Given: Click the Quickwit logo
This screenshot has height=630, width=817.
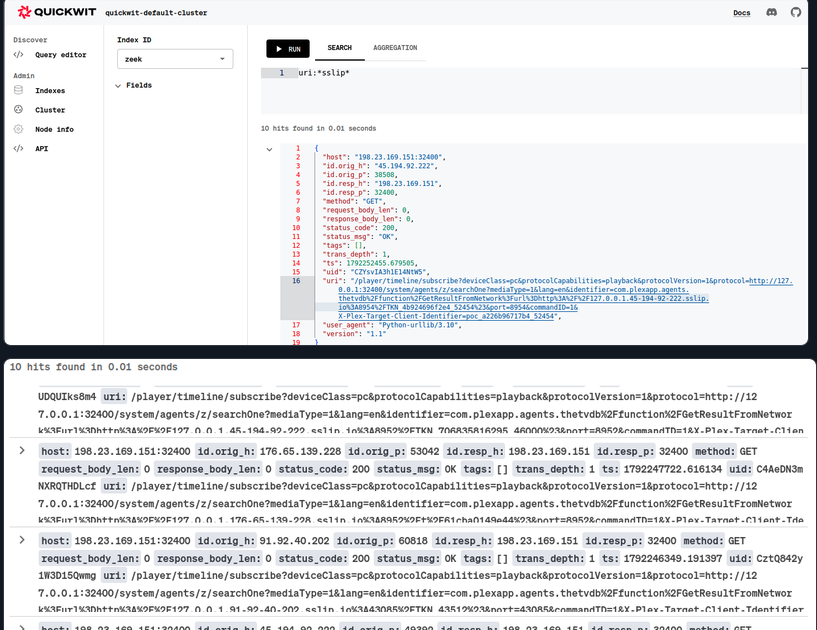Looking at the screenshot, I should 56,12.
